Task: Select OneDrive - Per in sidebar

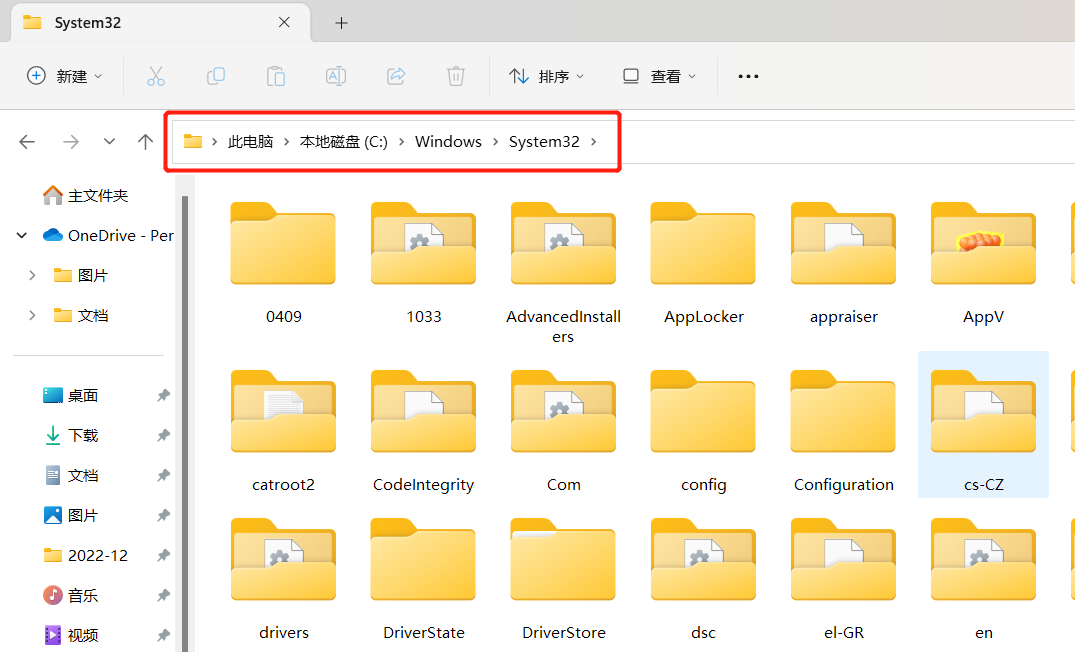Action: point(108,236)
